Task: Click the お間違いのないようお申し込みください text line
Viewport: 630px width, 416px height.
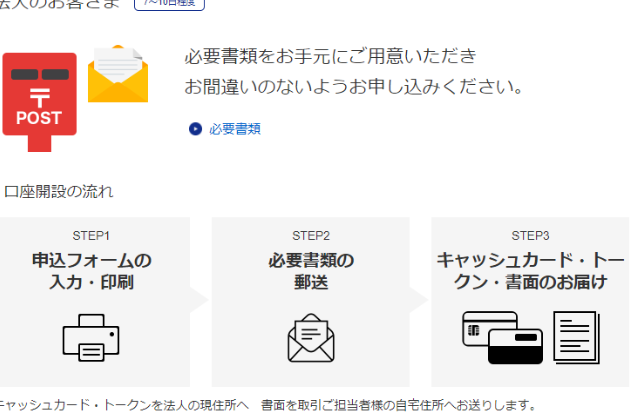Action: [x=354, y=87]
